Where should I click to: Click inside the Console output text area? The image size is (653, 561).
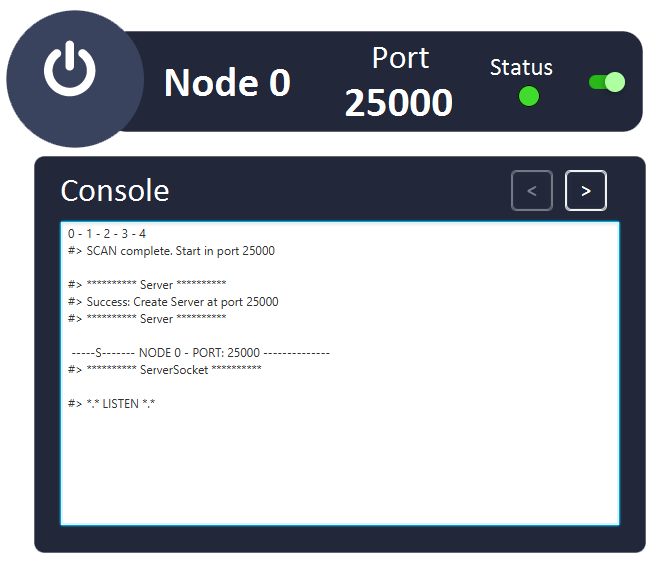[340, 373]
